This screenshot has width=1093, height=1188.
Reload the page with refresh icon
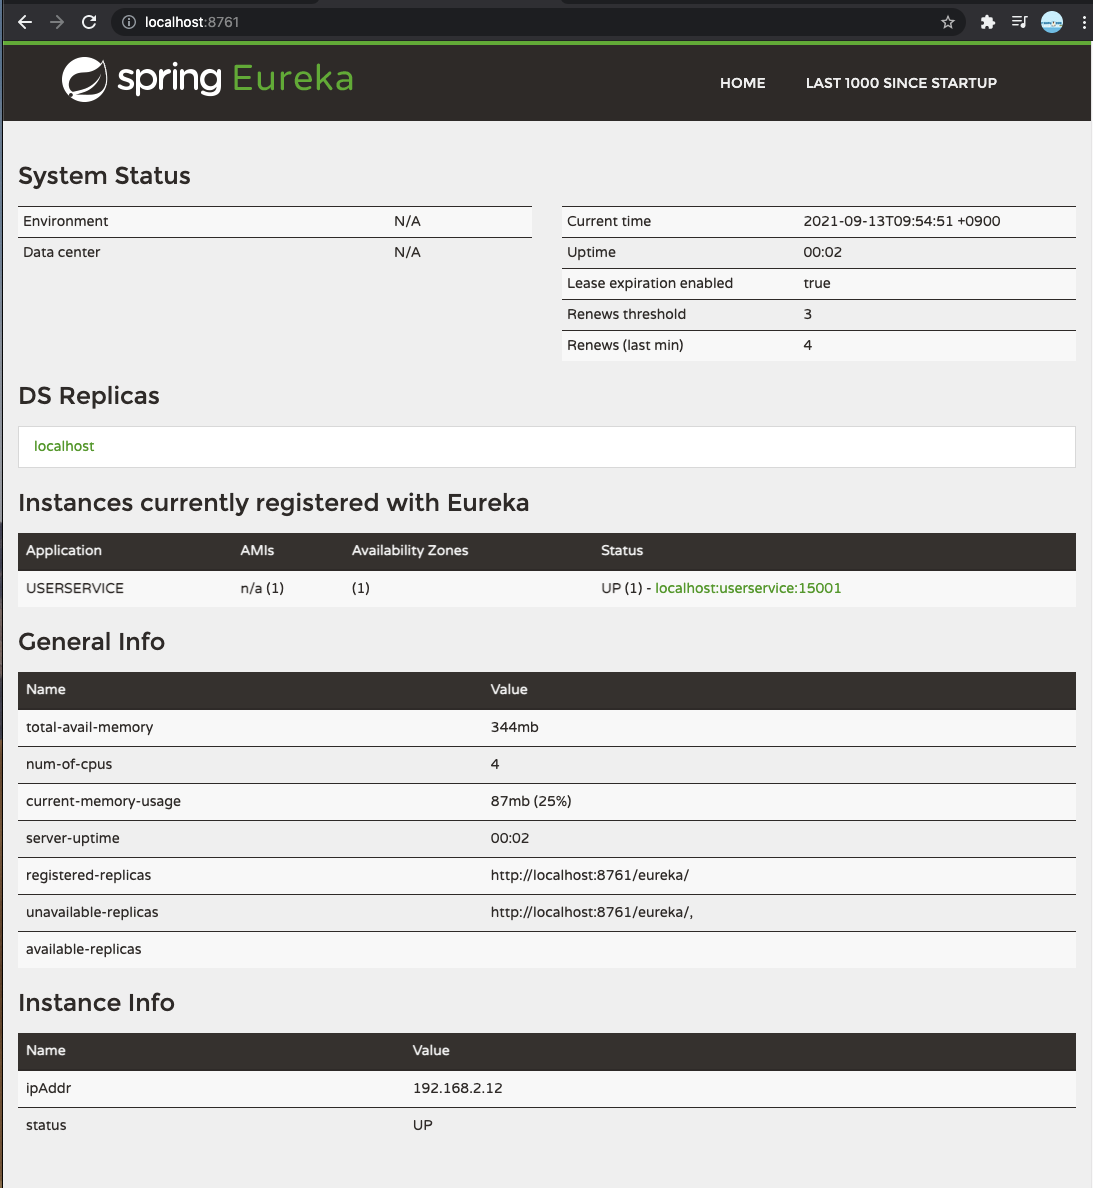(x=89, y=22)
